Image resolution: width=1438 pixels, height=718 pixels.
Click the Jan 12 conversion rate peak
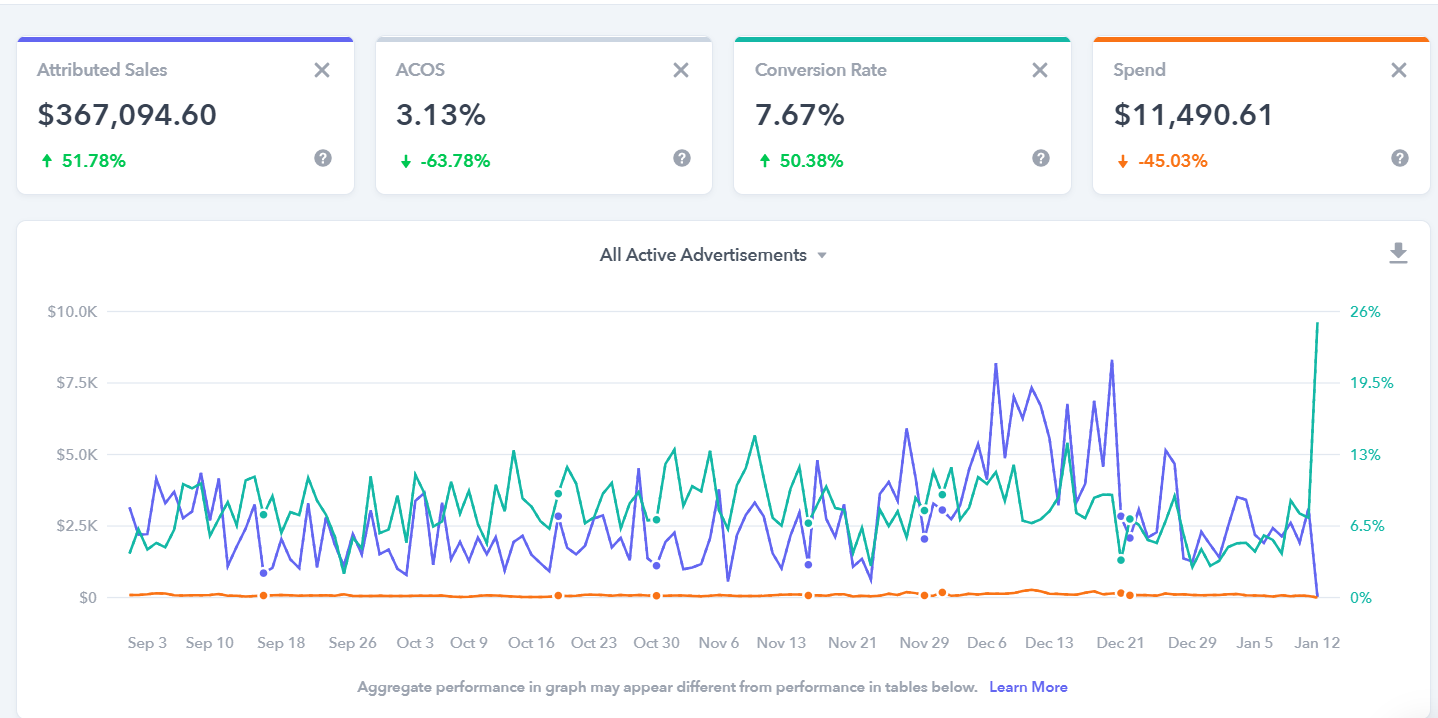(1317, 323)
